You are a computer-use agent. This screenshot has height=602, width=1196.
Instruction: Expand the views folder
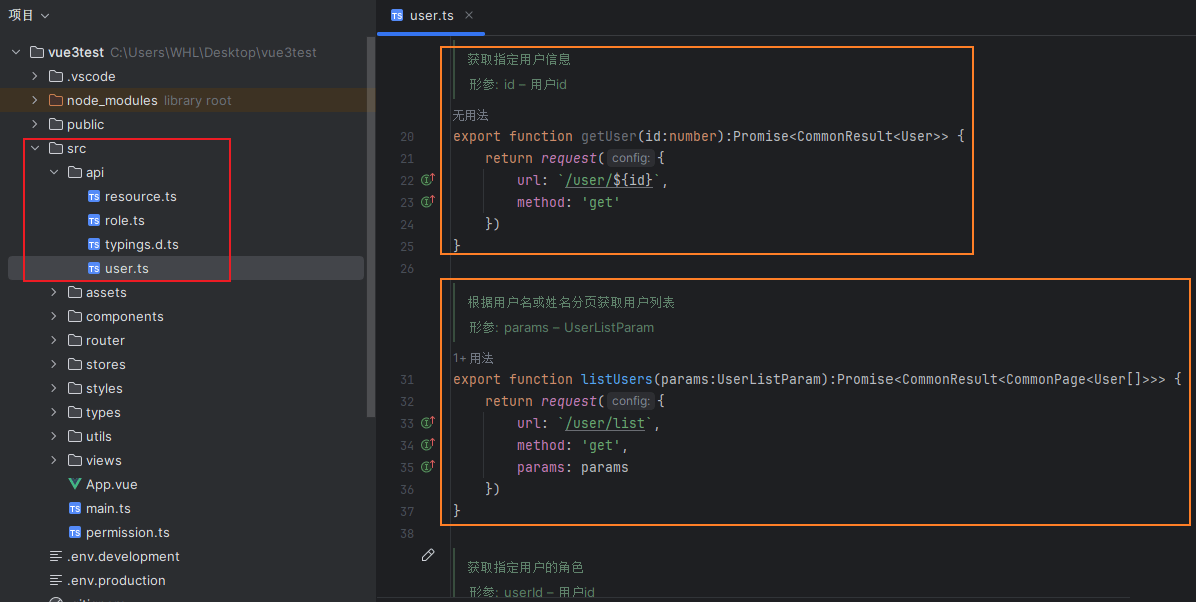[x=54, y=461]
